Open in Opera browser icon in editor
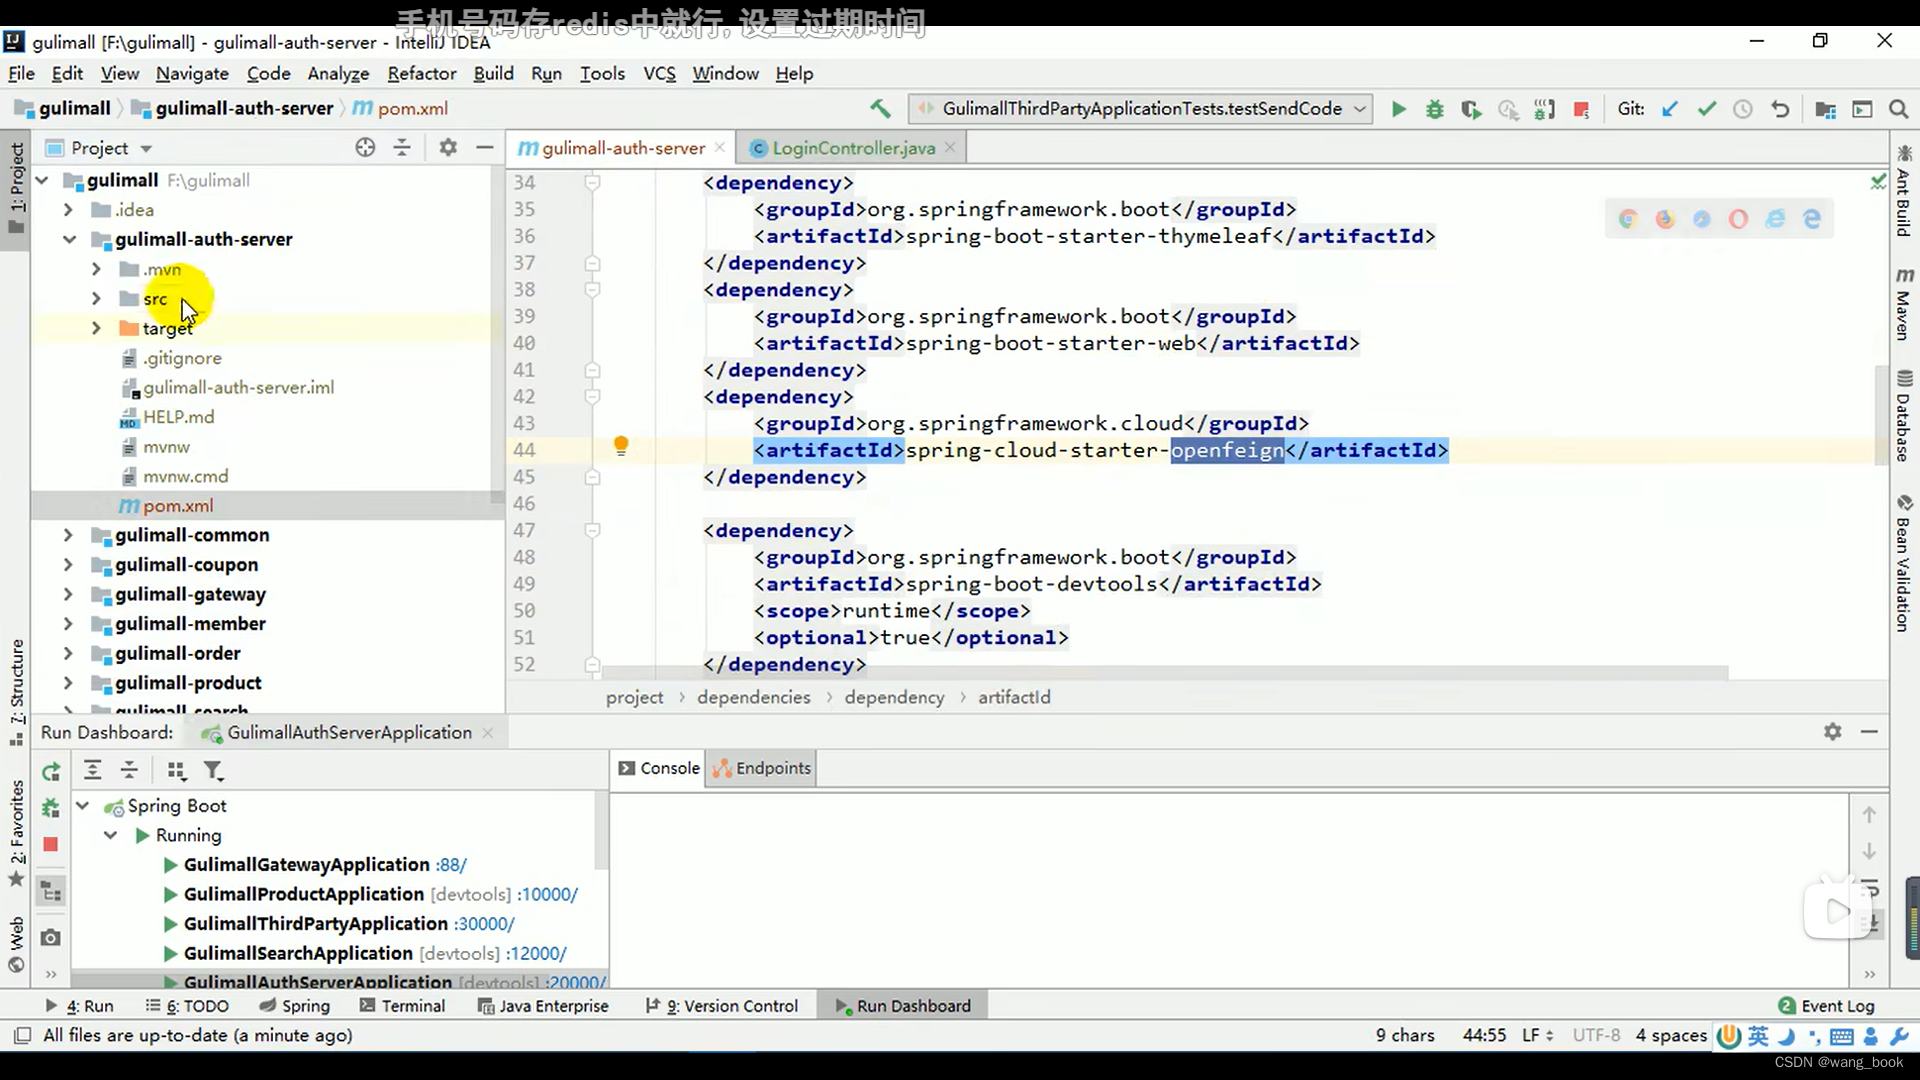 1738,219
